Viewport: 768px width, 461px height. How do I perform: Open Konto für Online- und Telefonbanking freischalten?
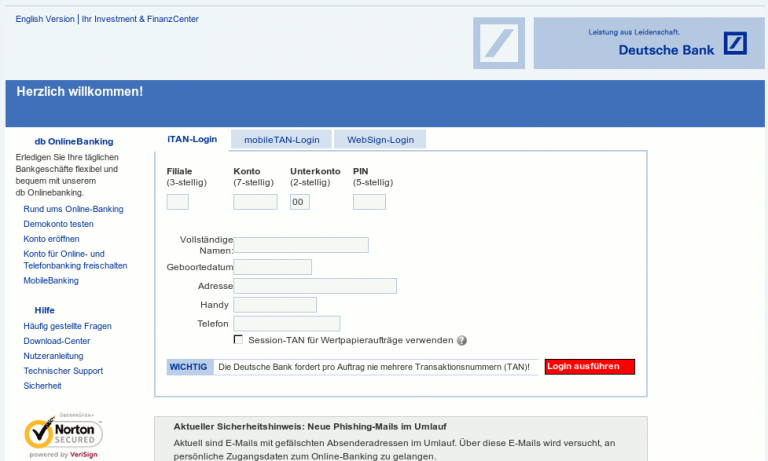tap(75, 260)
